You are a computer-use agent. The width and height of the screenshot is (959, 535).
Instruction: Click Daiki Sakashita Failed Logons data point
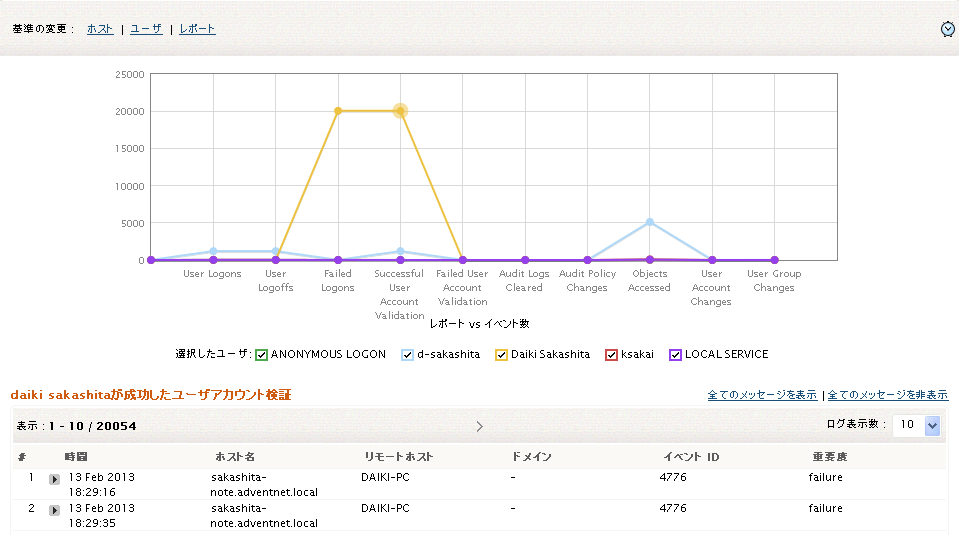(338, 111)
